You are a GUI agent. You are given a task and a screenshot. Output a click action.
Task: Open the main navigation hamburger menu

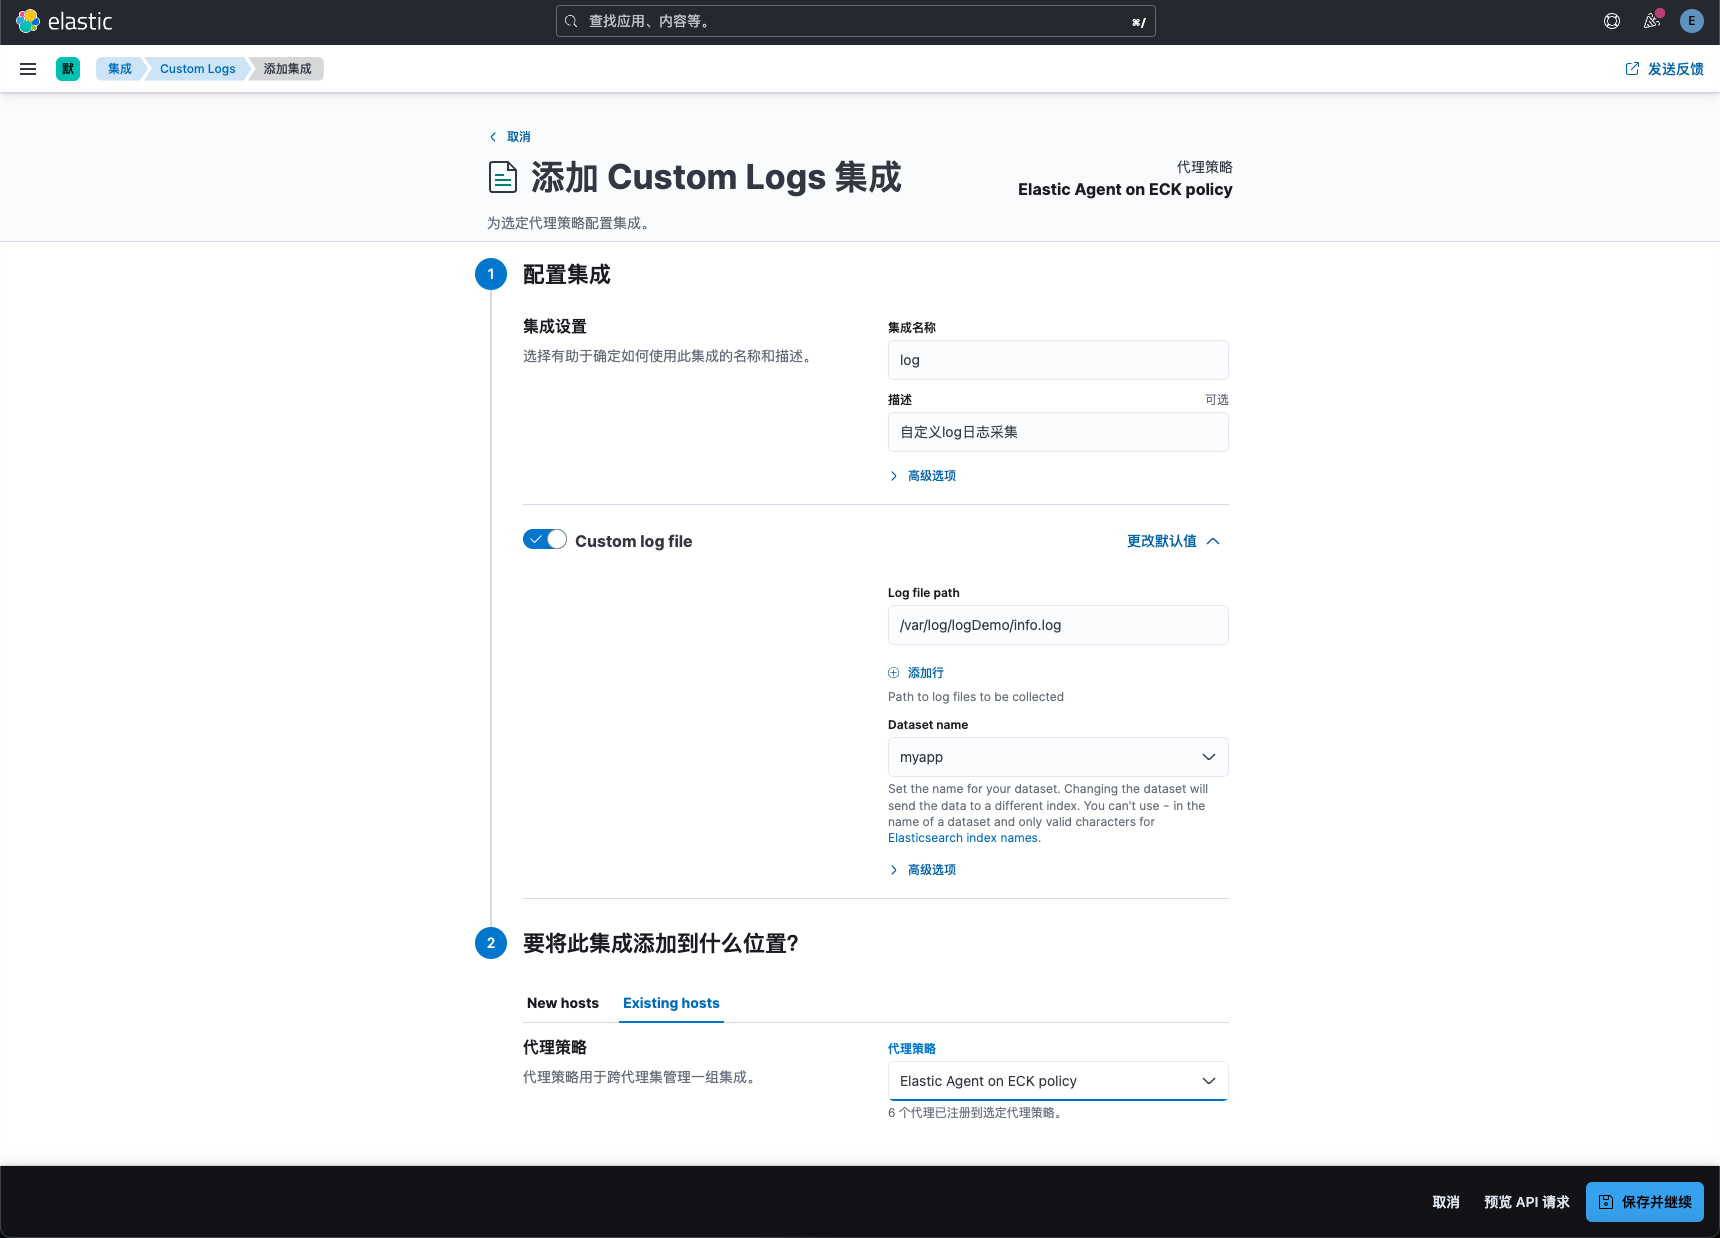pos(28,69)
